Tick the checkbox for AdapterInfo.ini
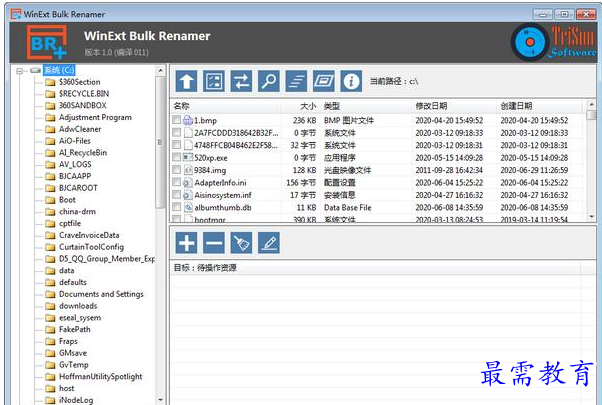 click(x=176, y=182)
